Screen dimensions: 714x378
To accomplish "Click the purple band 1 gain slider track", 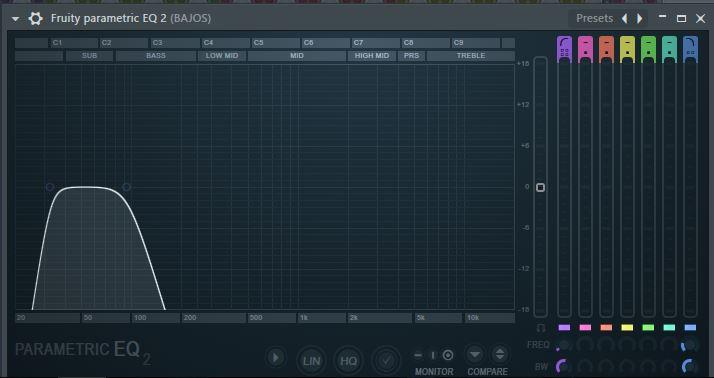I will tap(564, 189).
